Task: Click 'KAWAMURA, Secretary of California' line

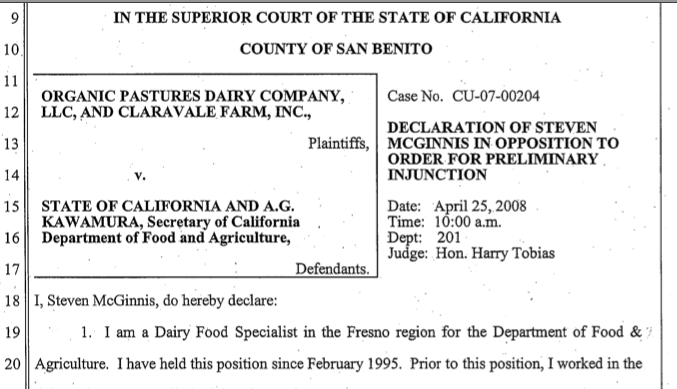Action: coord(171,222)
